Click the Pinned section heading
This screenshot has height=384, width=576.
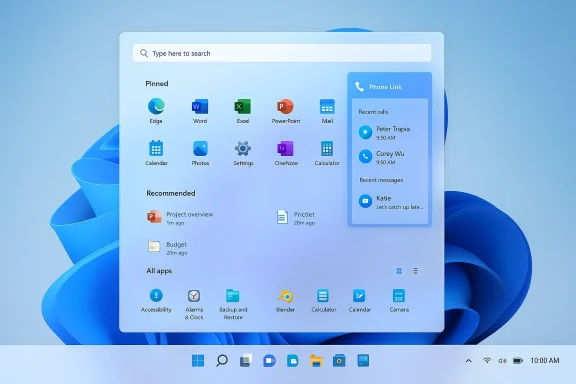click(x=157, y=84)
